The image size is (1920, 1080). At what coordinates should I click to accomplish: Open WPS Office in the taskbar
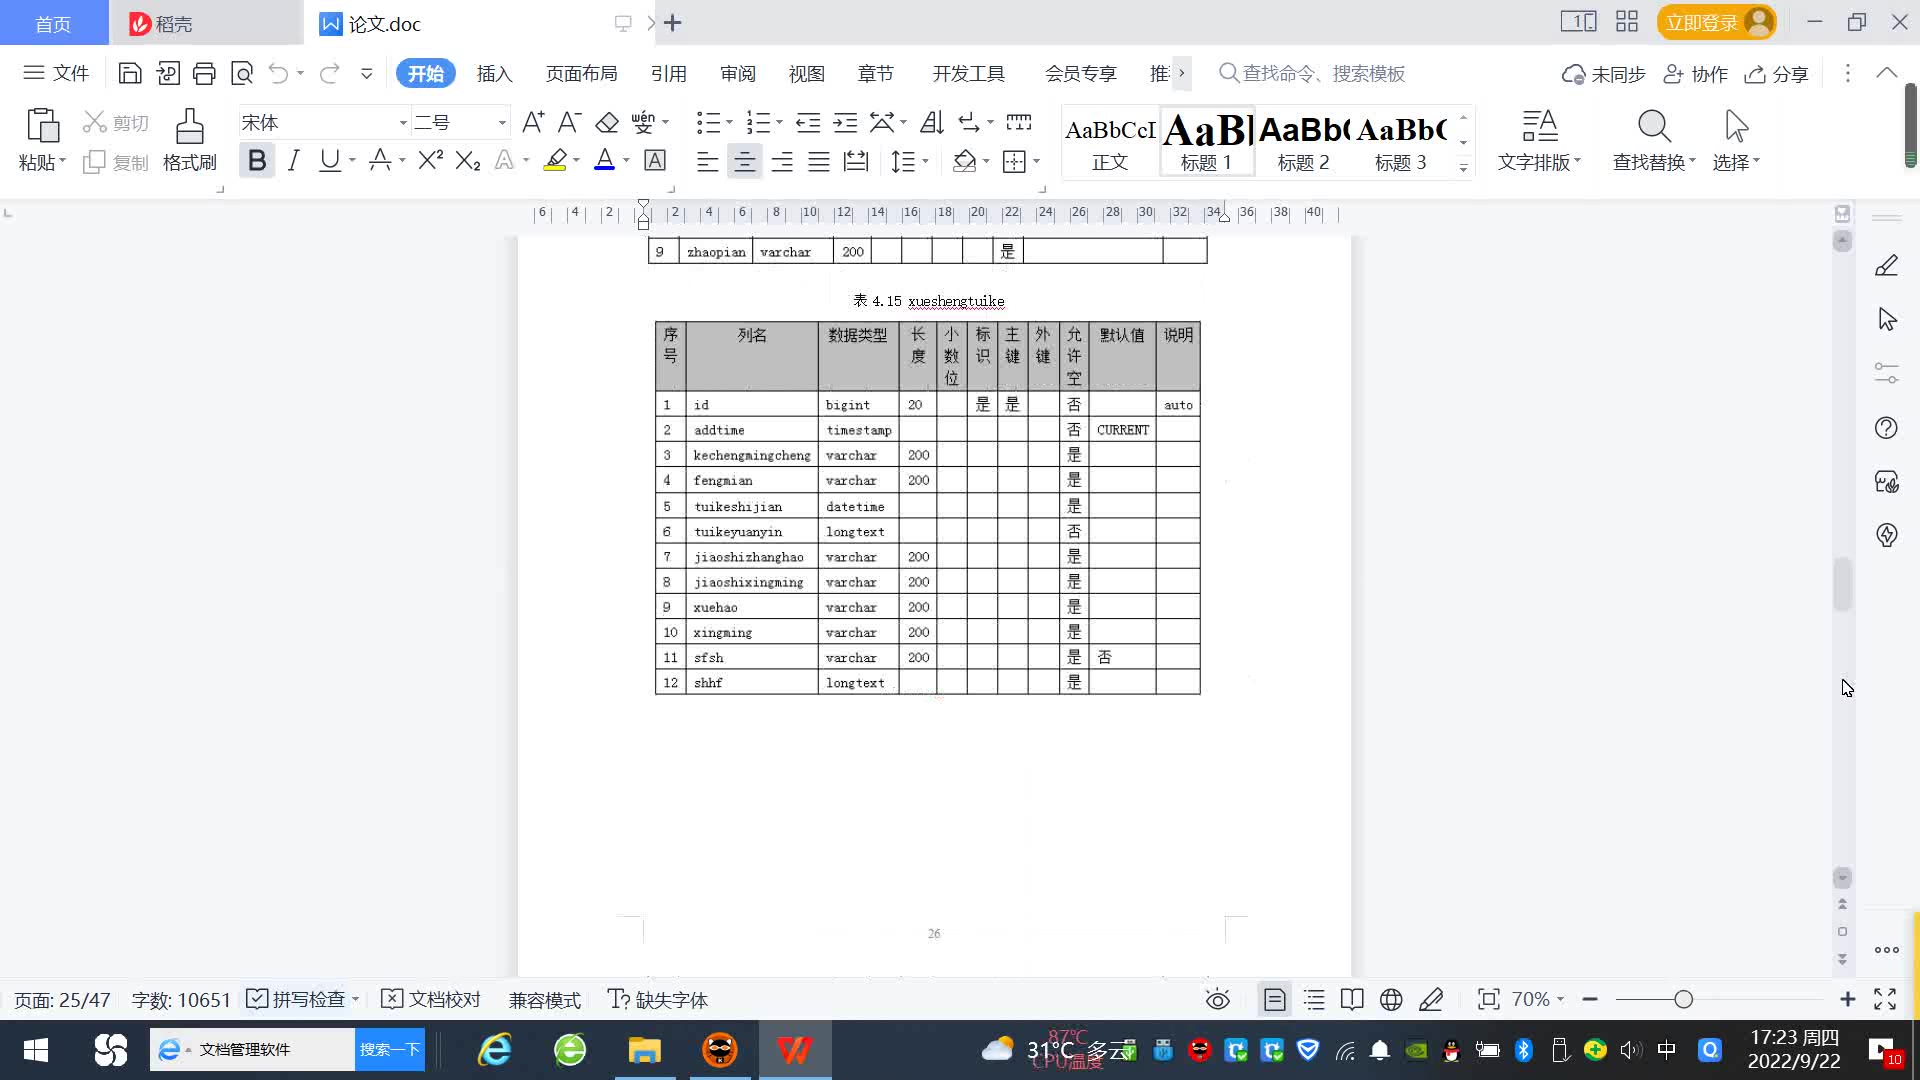[x=794, y=1049]
